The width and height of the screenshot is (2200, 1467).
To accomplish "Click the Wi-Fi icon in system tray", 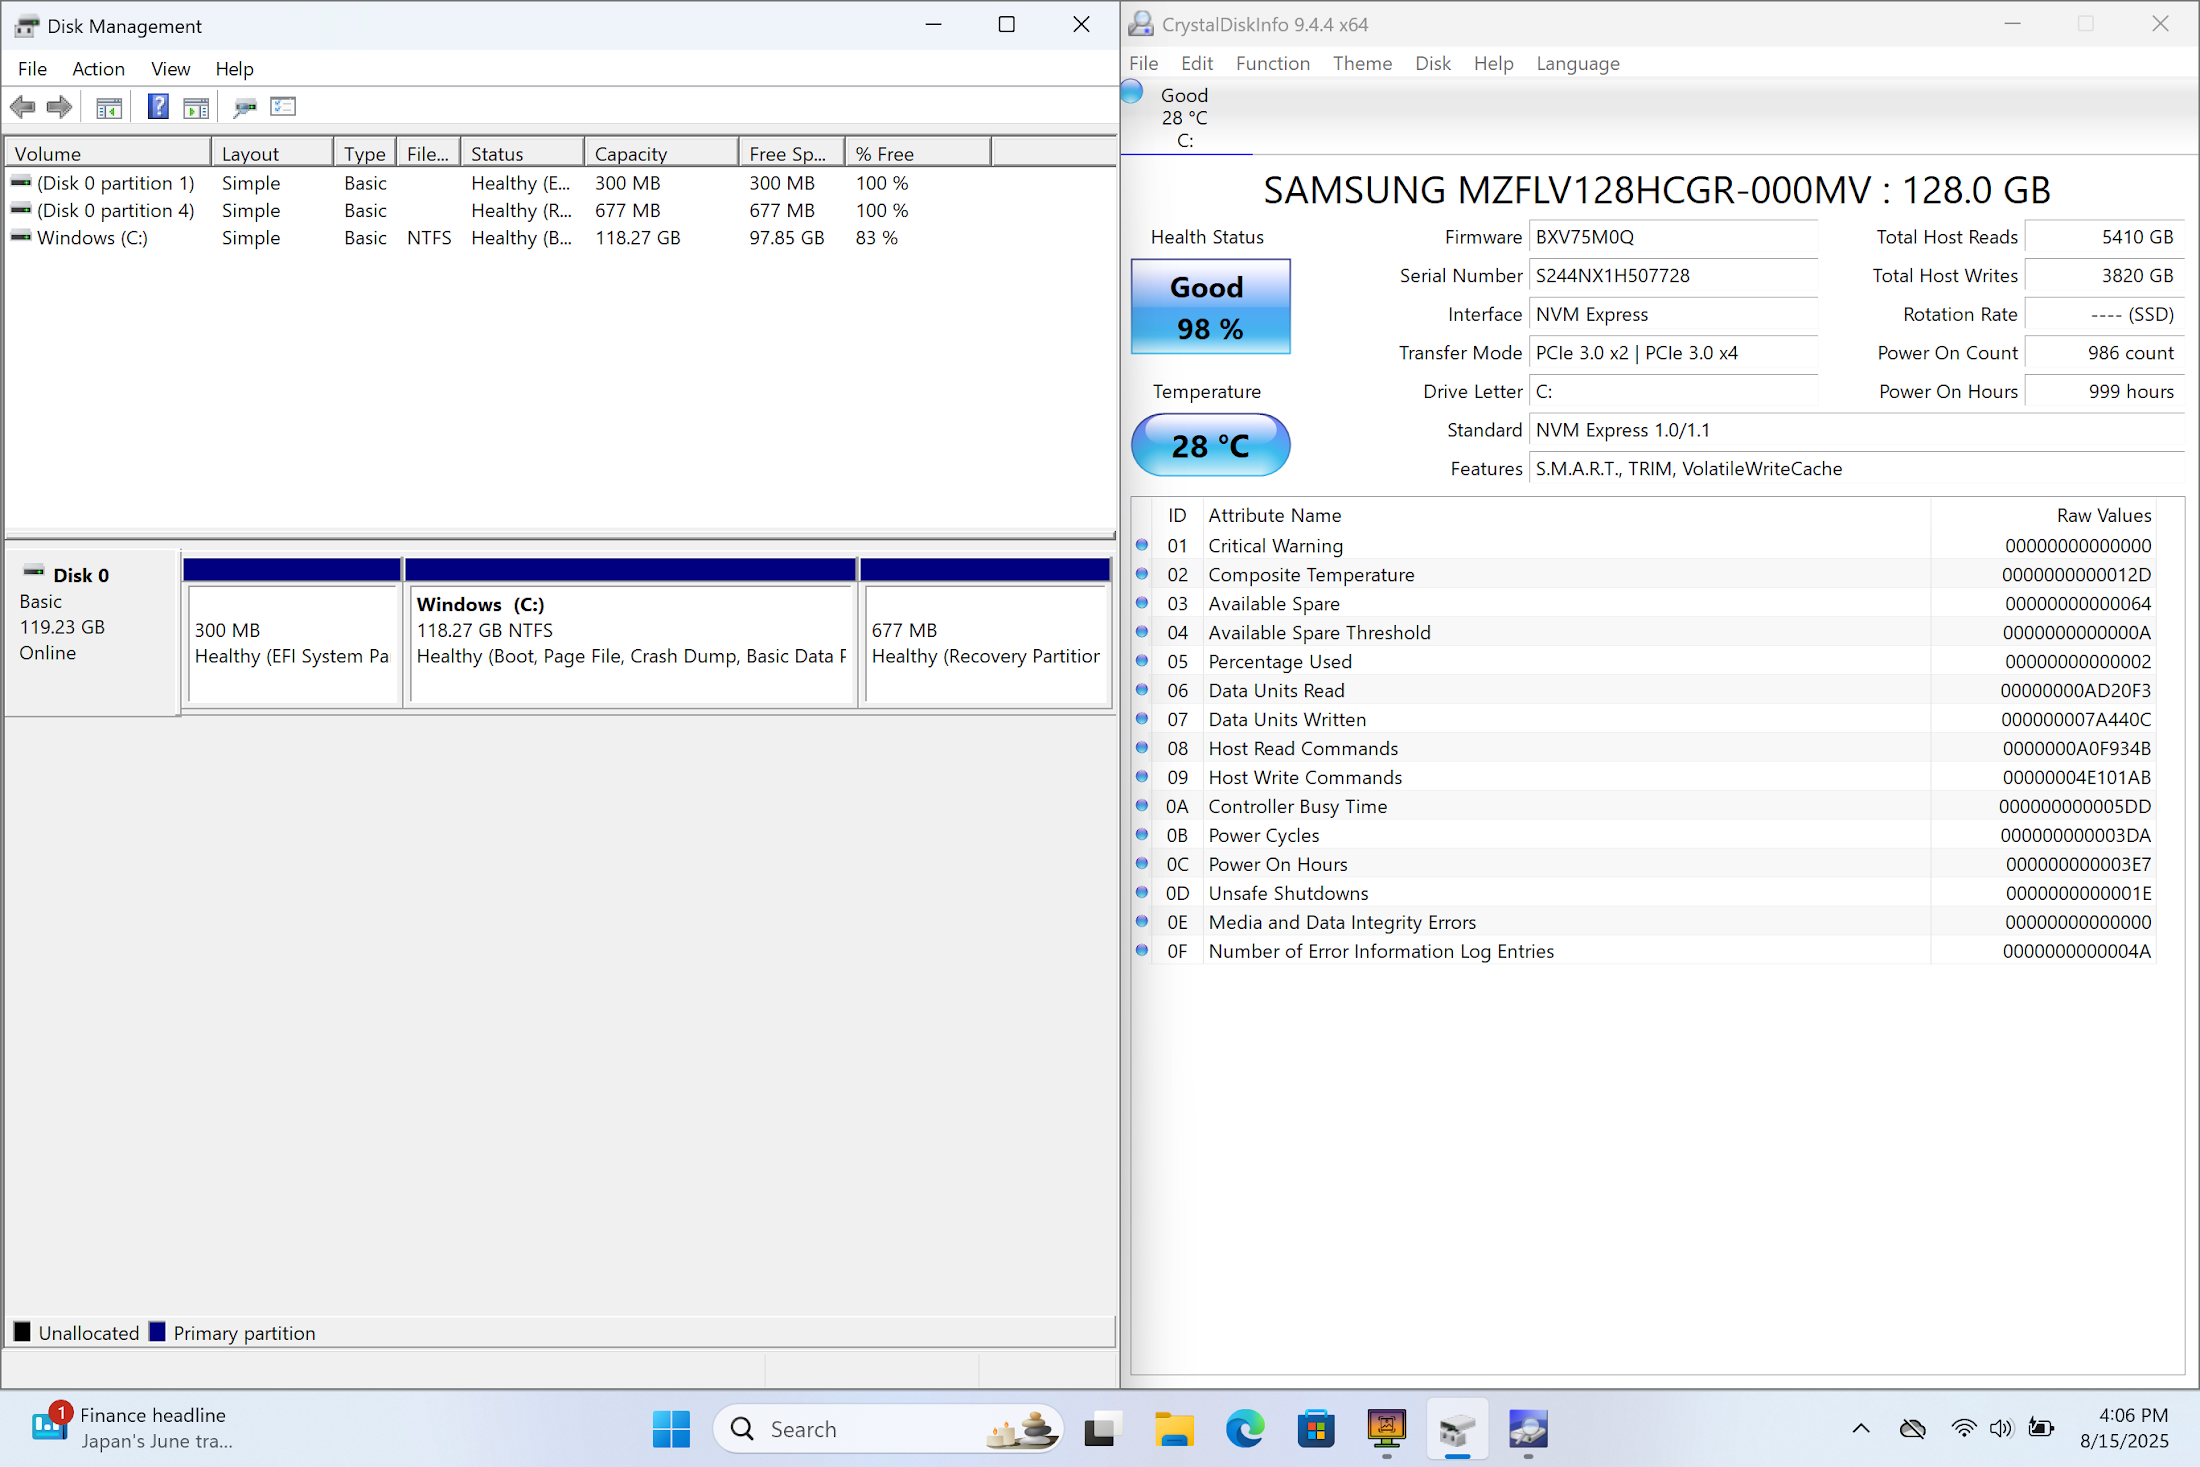I will 1964,1428.
